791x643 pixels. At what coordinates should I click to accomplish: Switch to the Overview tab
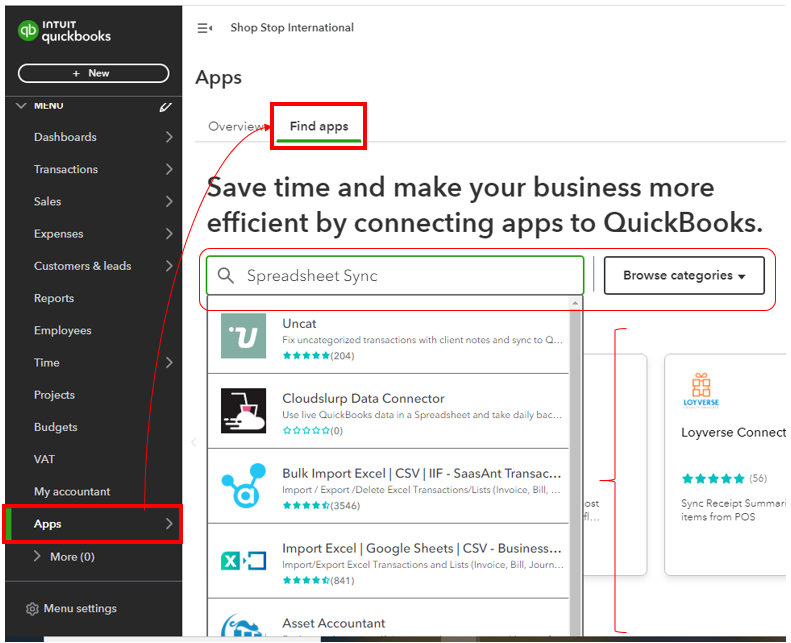click(236, 127)
